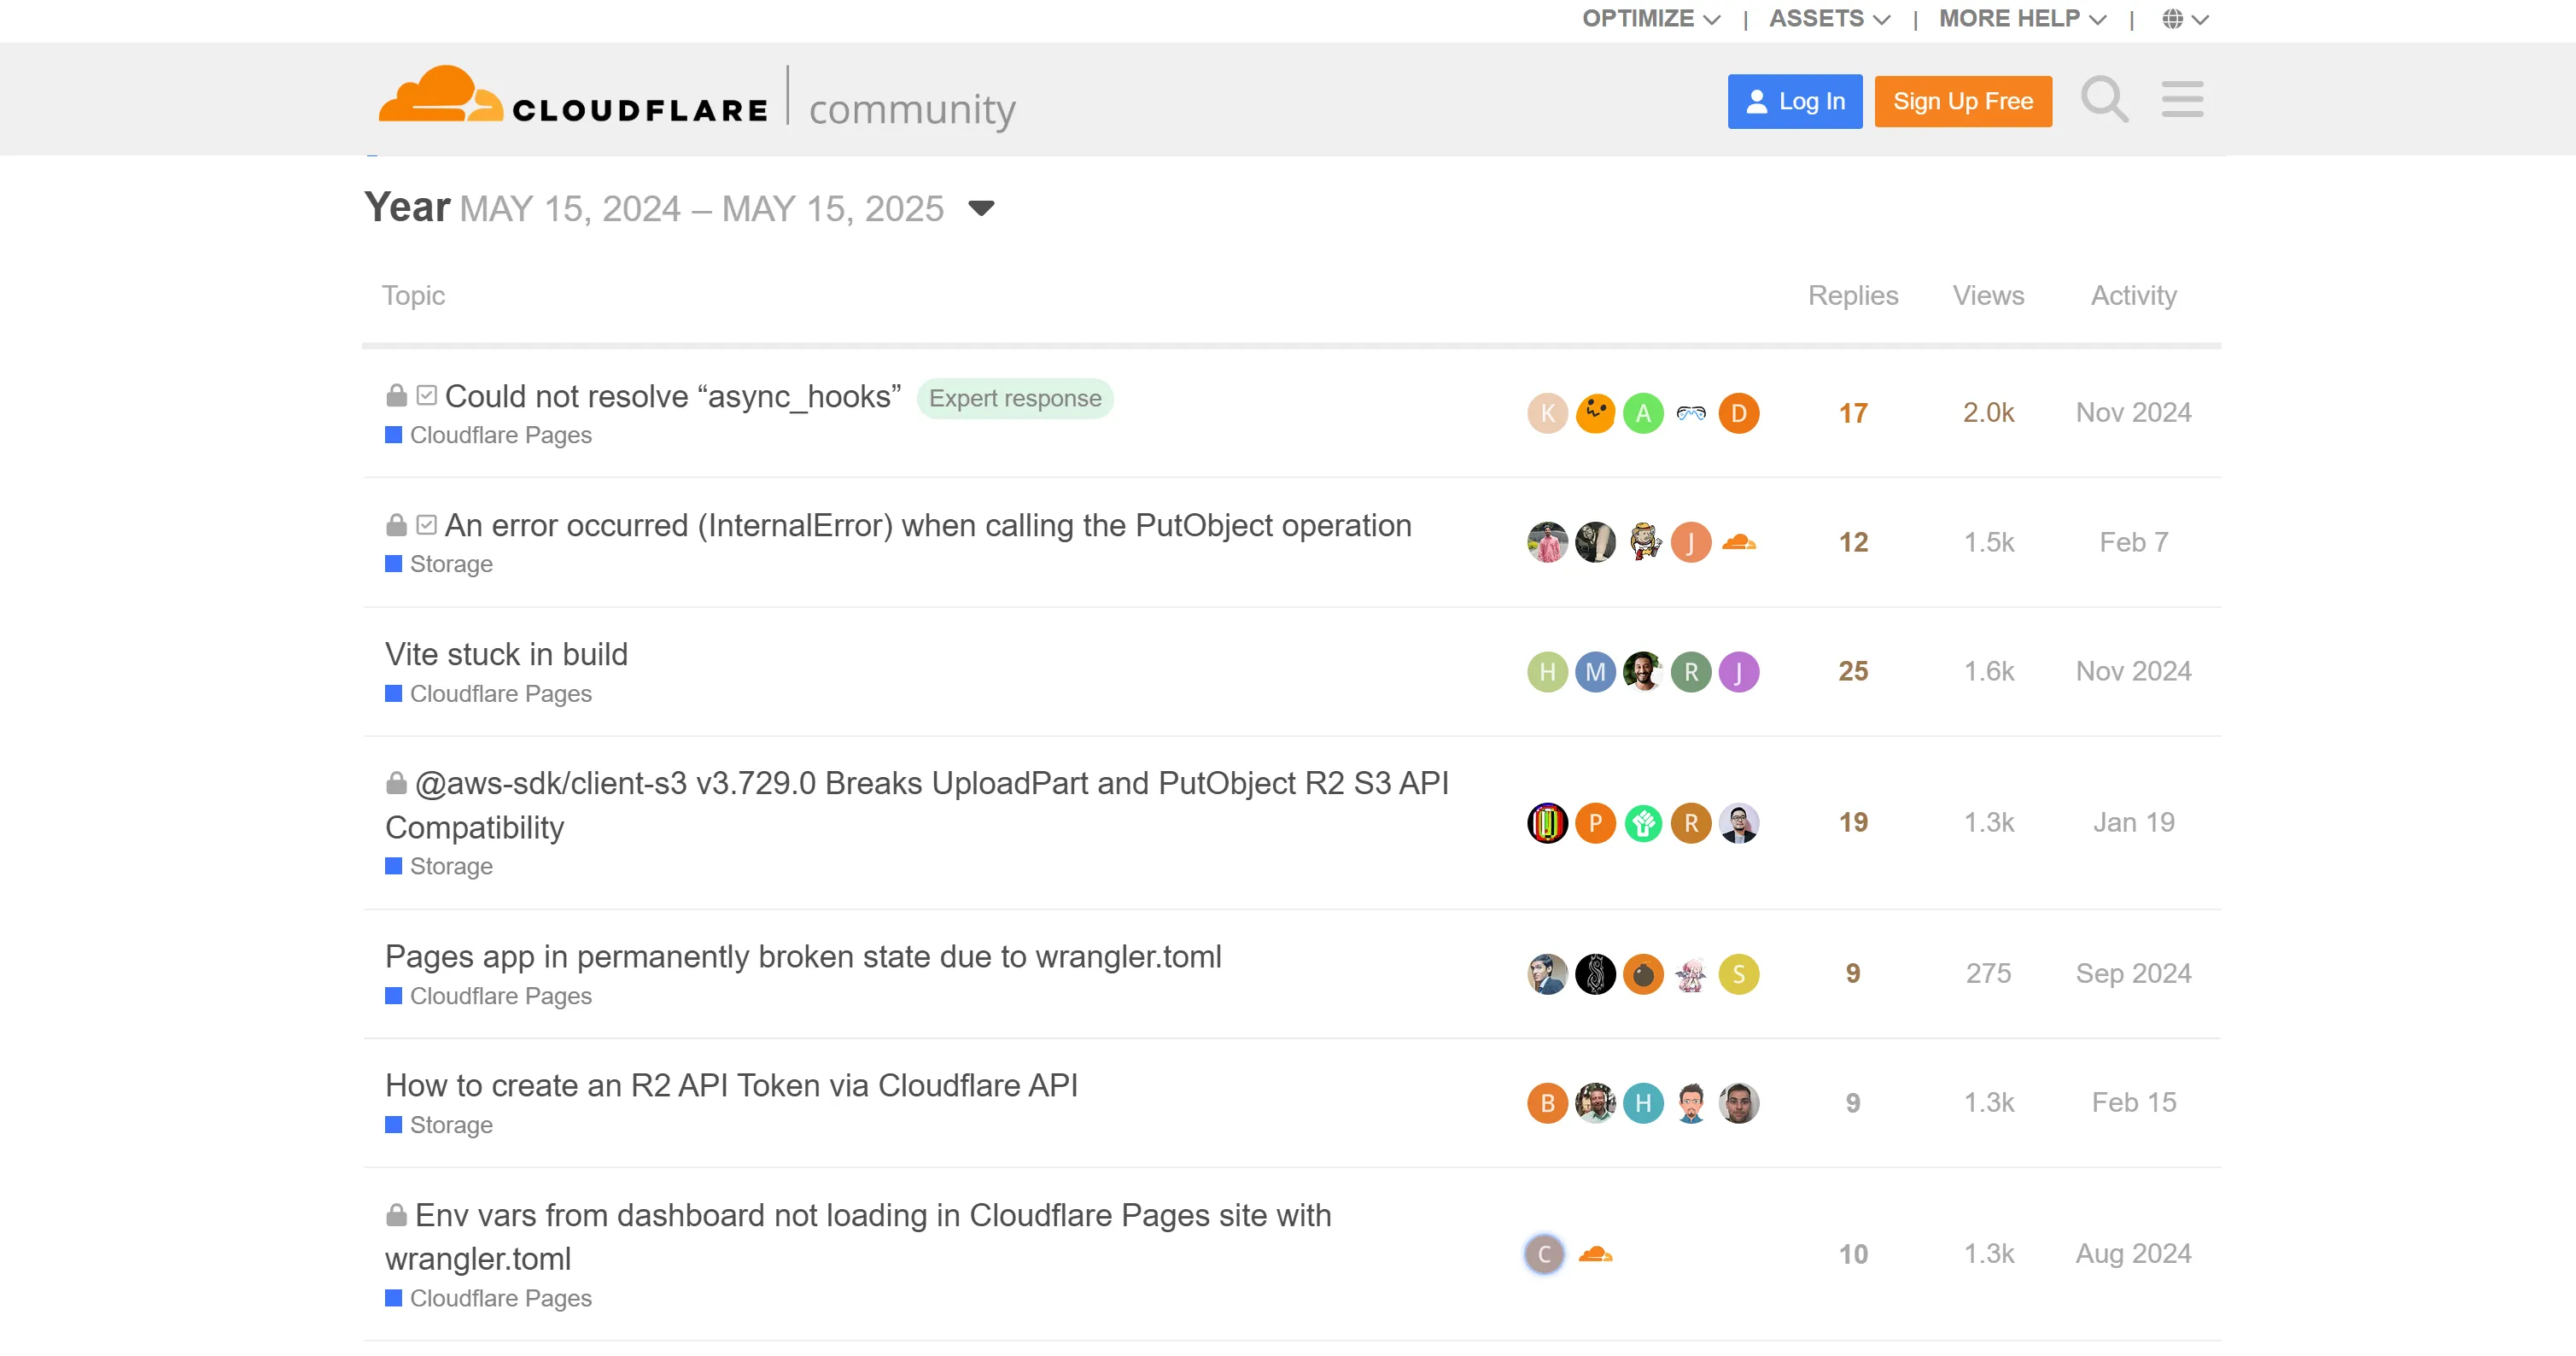Click Cloudflare logo avatar in Env vars row

[1595, 1254]
